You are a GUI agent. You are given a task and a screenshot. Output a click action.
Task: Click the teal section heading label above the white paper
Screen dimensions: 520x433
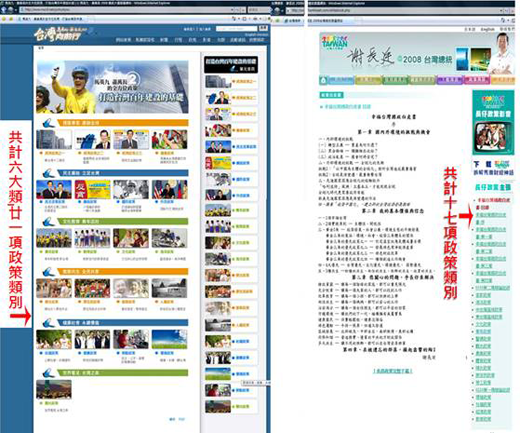click(x=332, y=95)
